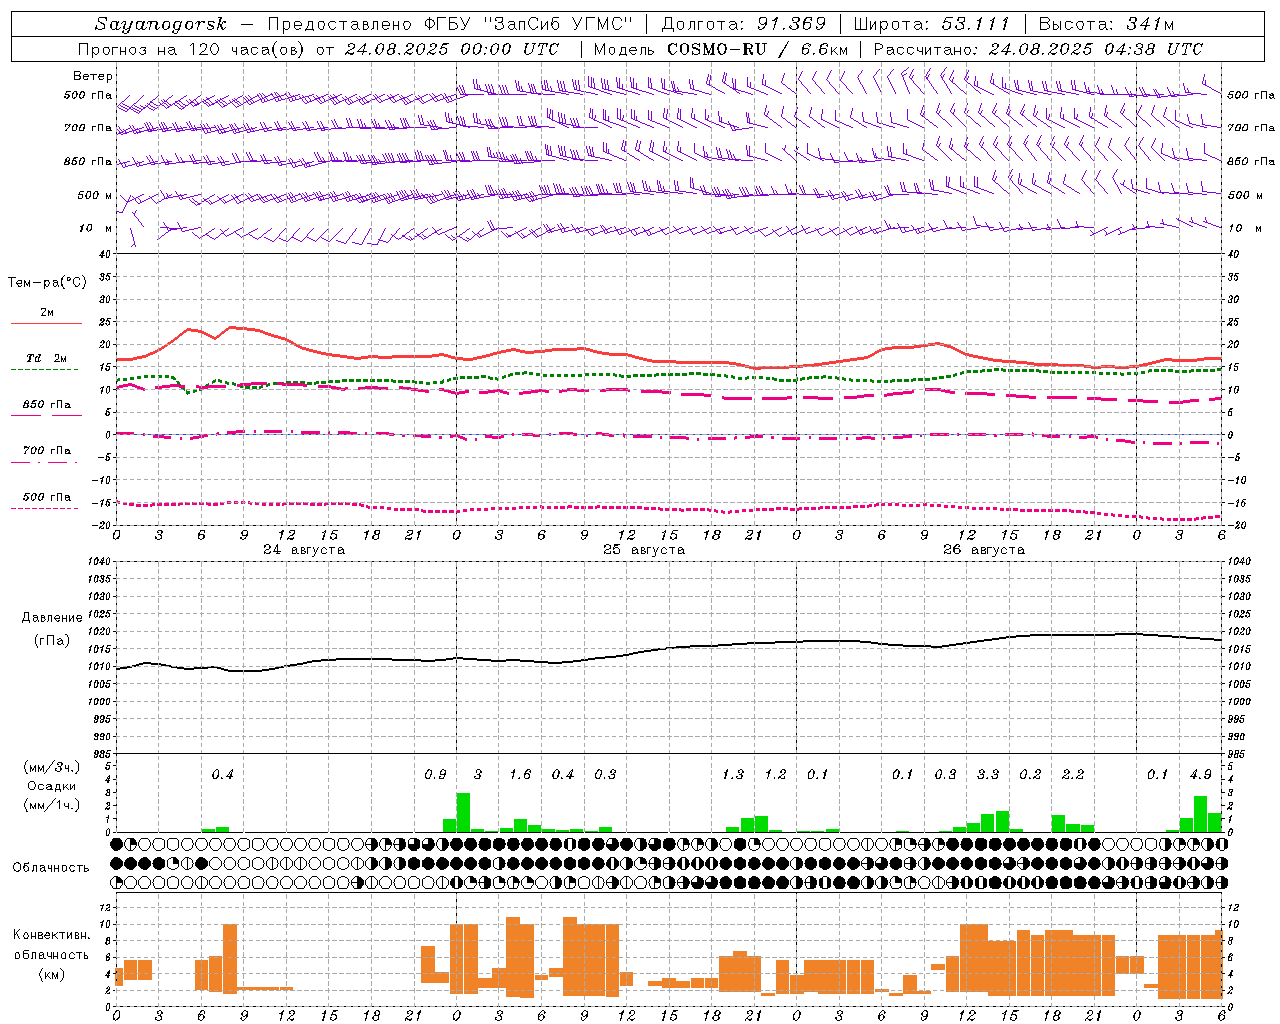Click the 'Td 2м' dew point legend entry
1280x1024 pixels.
pos(47,358)
